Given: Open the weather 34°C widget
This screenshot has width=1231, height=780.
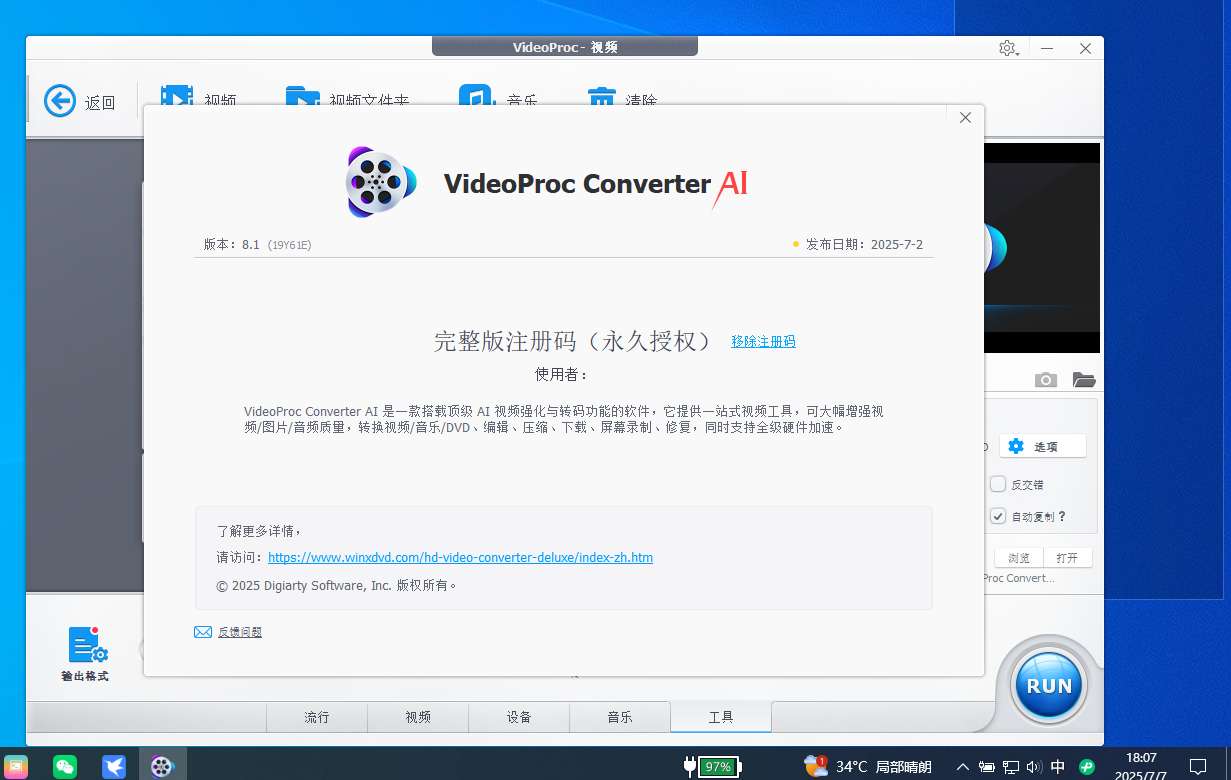Looking at the screenshot, I should [868, 767].
